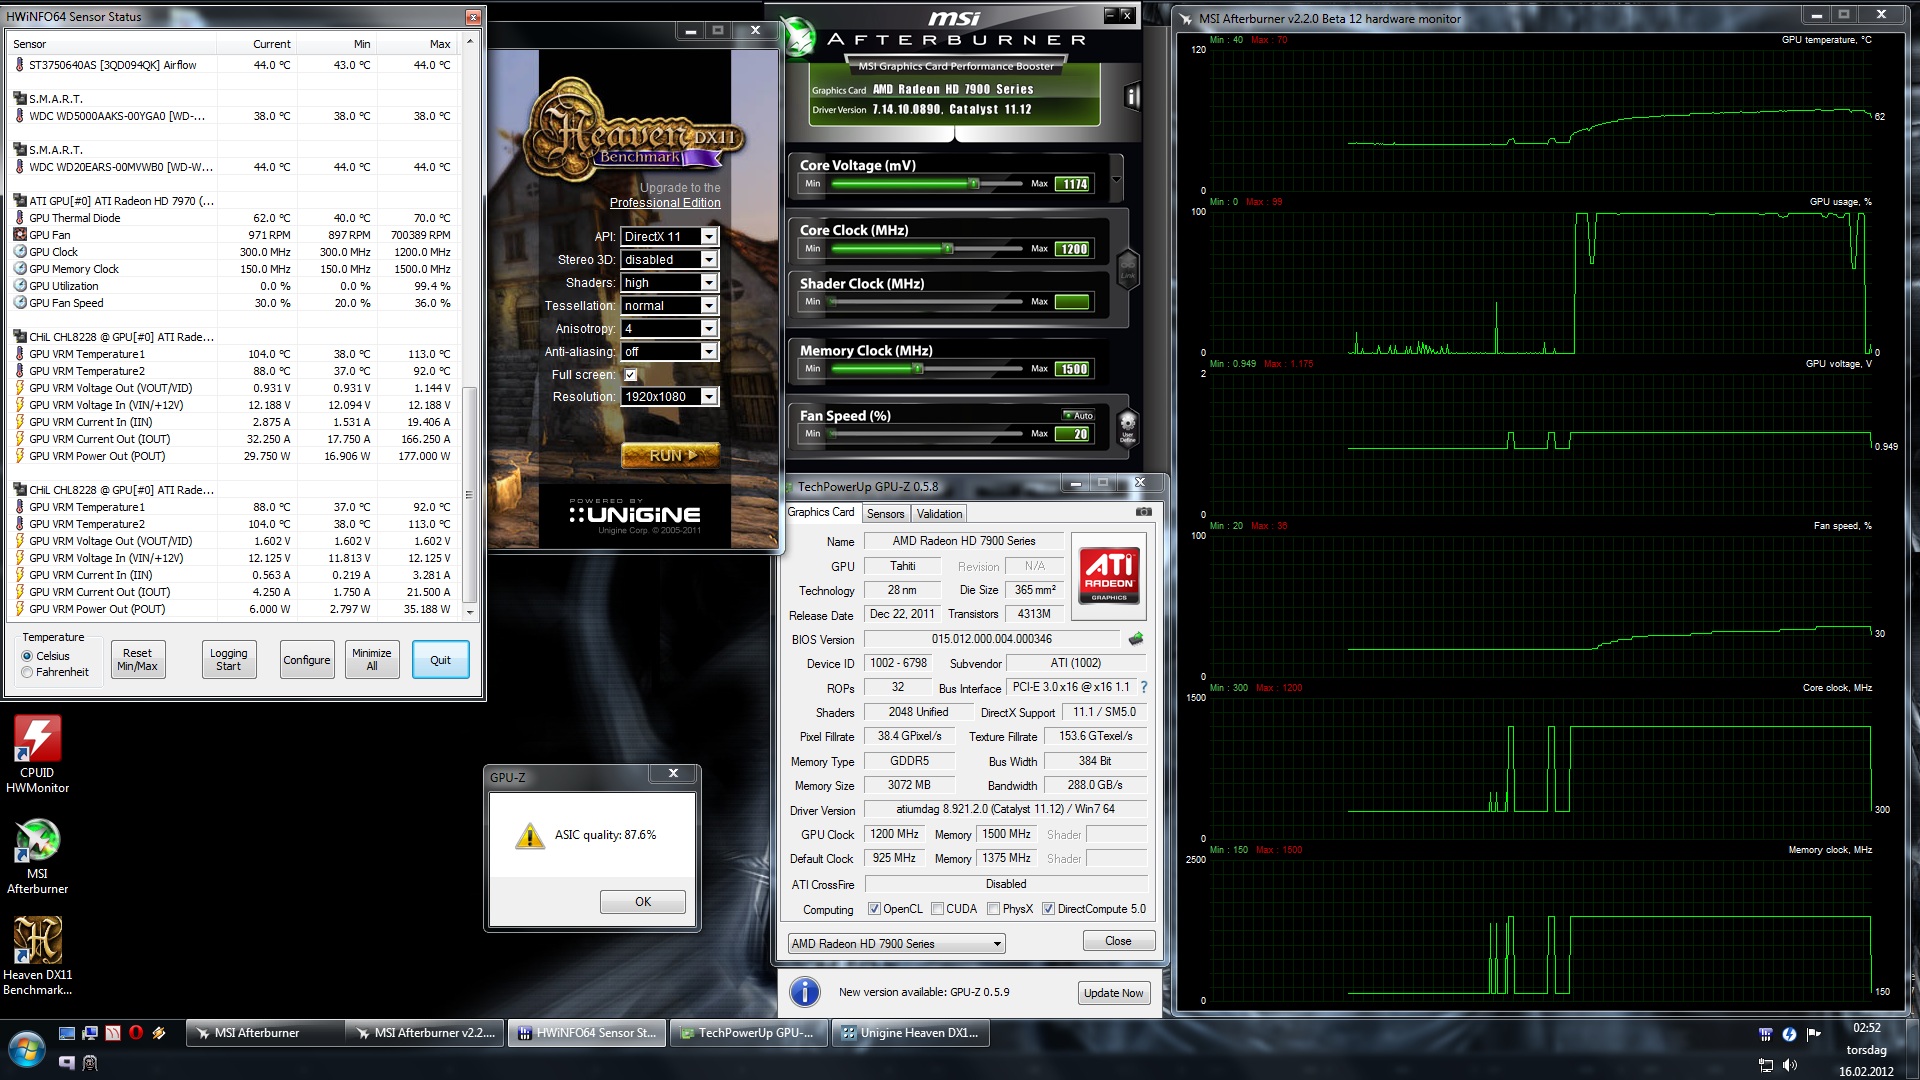Viewport: 1920px width, 1080px height.
Task: Open the MSI Afterburner desktop shortcut
Action: coord(37,856)
